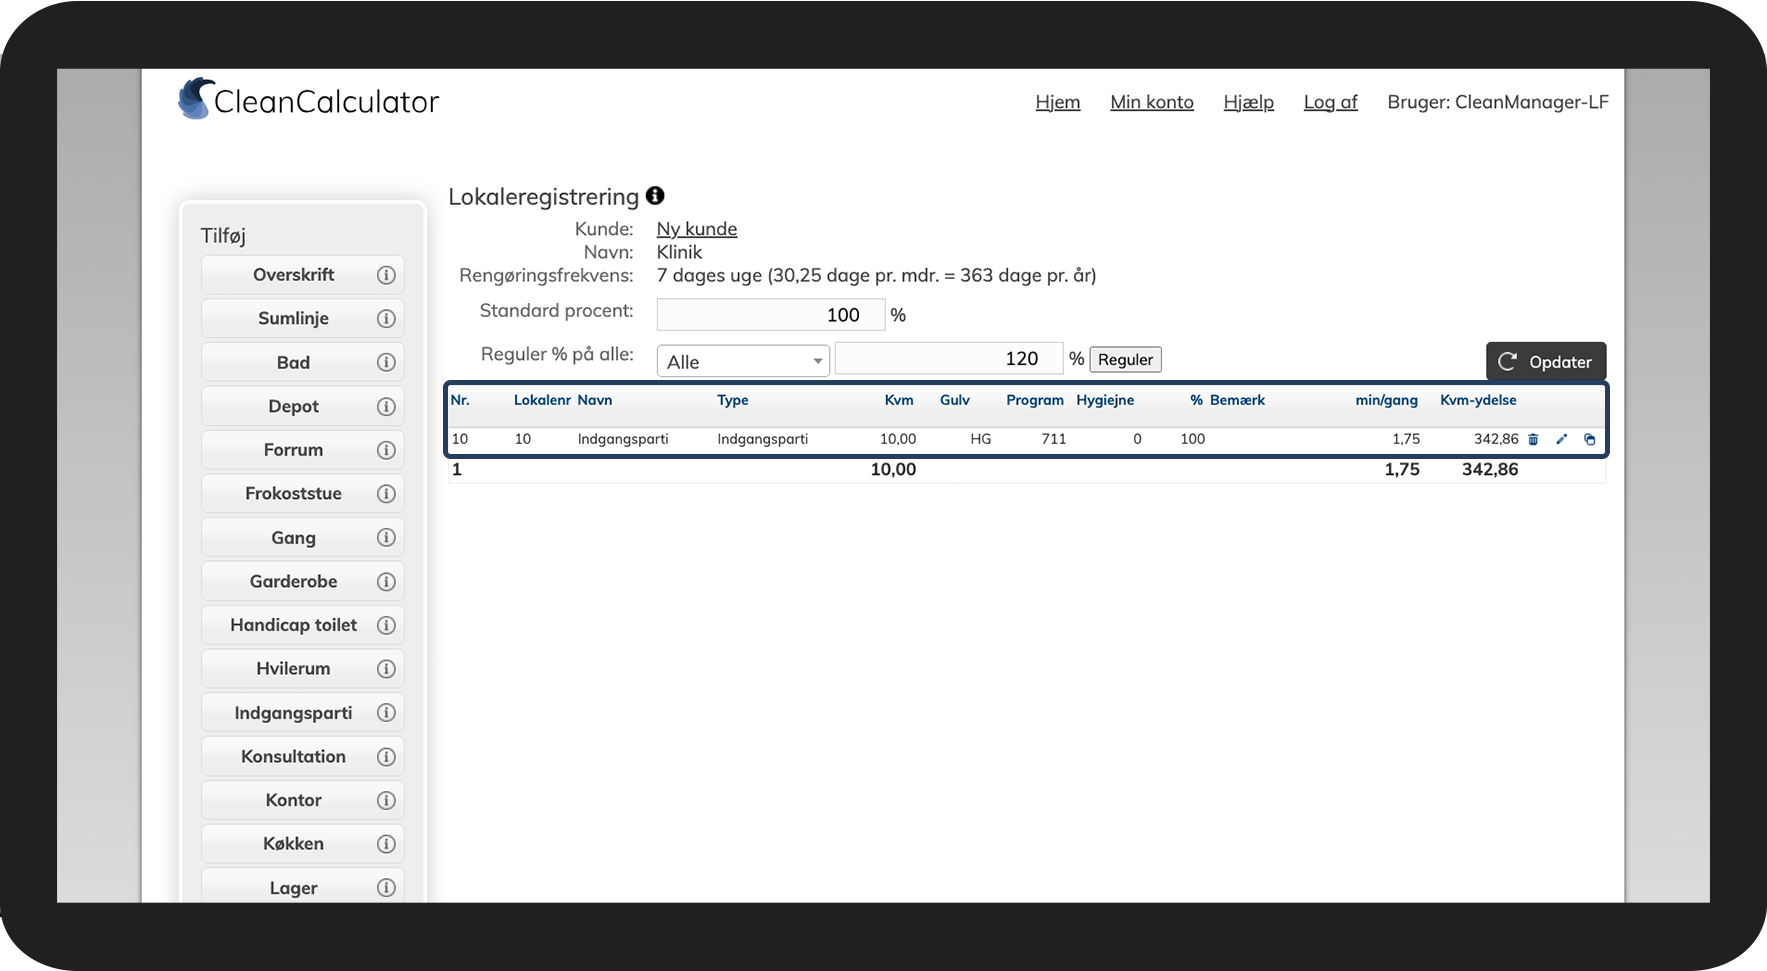Screen dimensions: 1767x971
Task: Click the info icon next to Frokoststue
Action: (x=386, y=494)
